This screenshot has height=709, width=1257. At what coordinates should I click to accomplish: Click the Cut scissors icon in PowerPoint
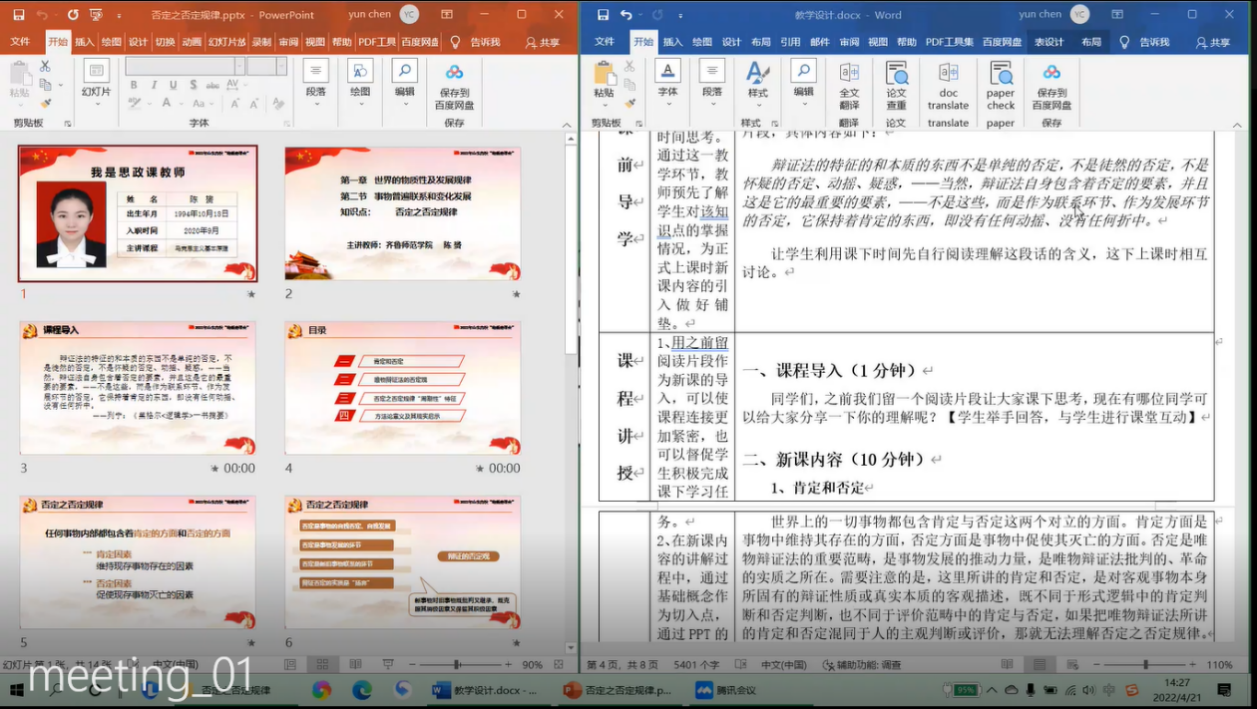click(44, 66)
